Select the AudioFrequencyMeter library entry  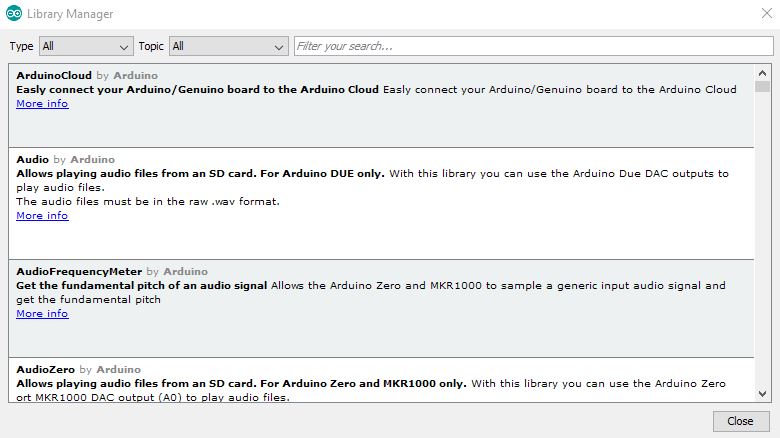pyautogui.click(x=382, y=309)
